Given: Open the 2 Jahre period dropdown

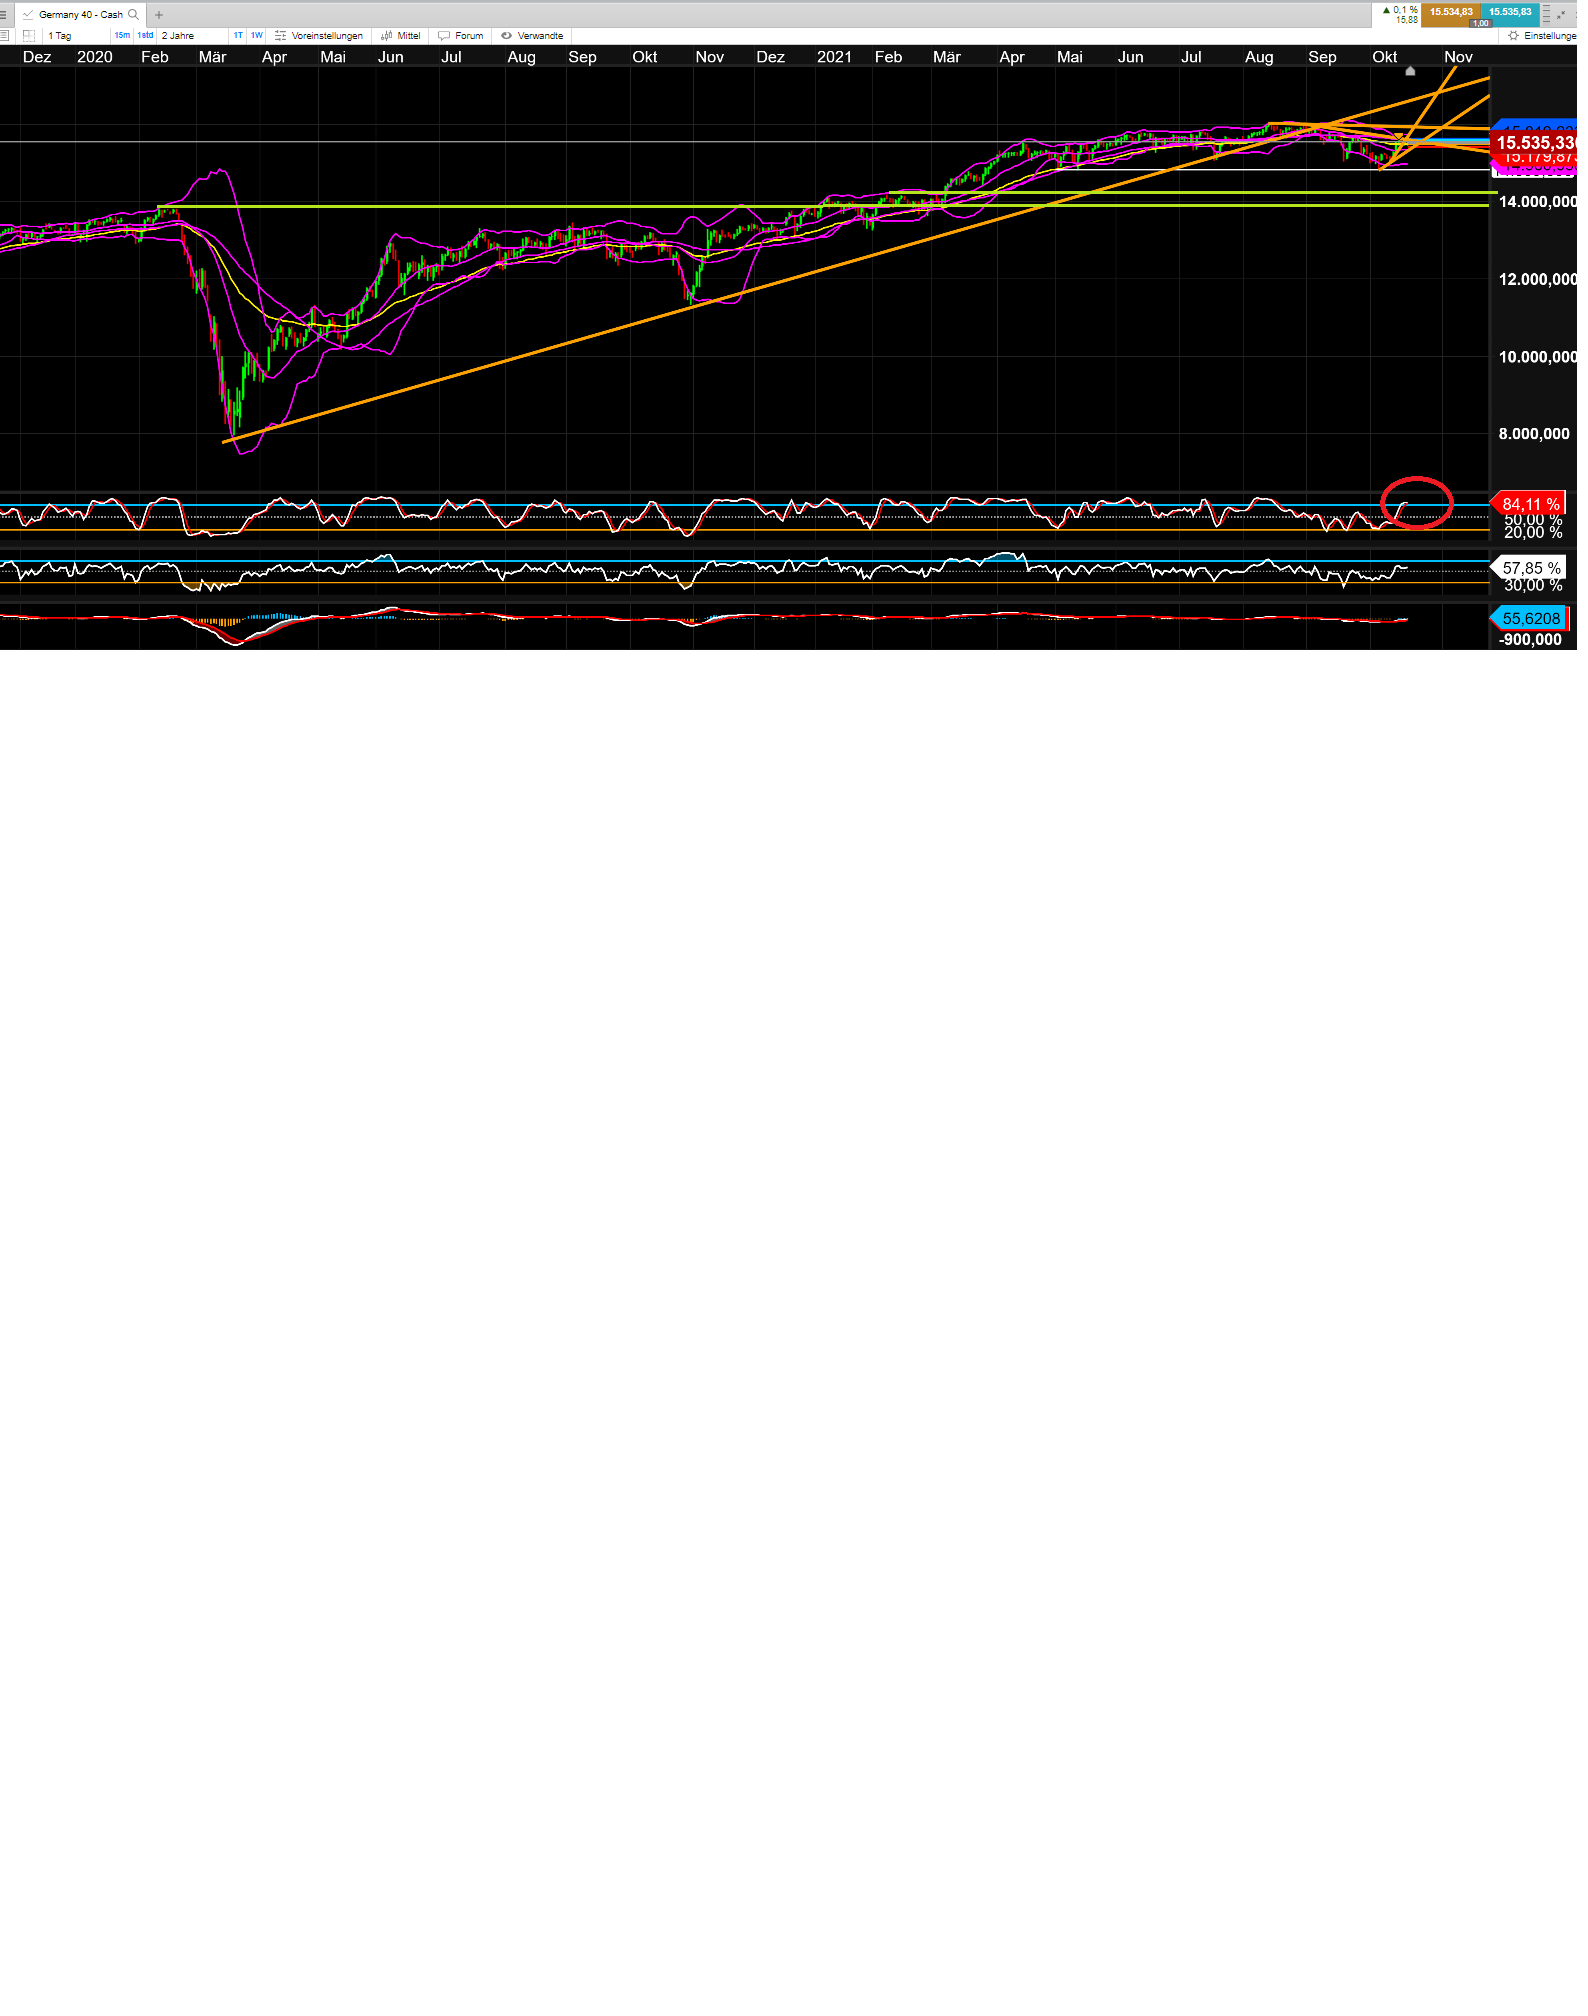Looking at the screenshot, I should pyautogui.click(x=192, y=36).
